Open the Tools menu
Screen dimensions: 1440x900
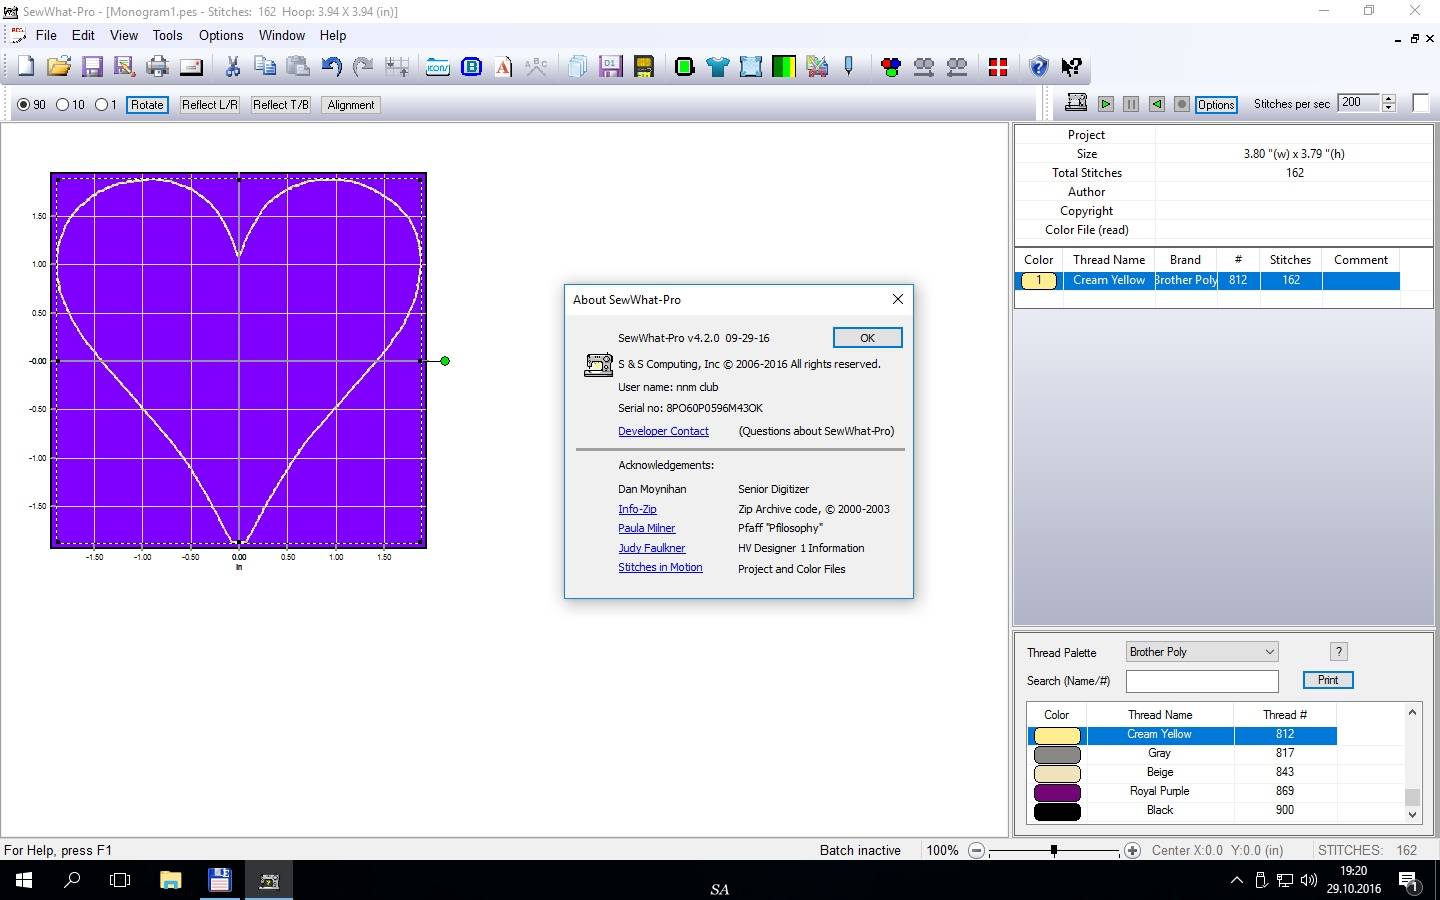(167, 35)
